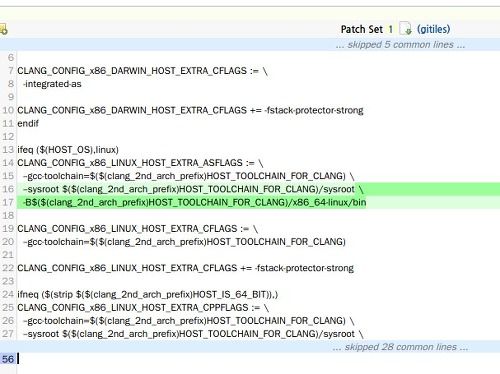Click line number 6 in gutter
The height and width of the screenshot is (374, 500).
pos(11,58)
